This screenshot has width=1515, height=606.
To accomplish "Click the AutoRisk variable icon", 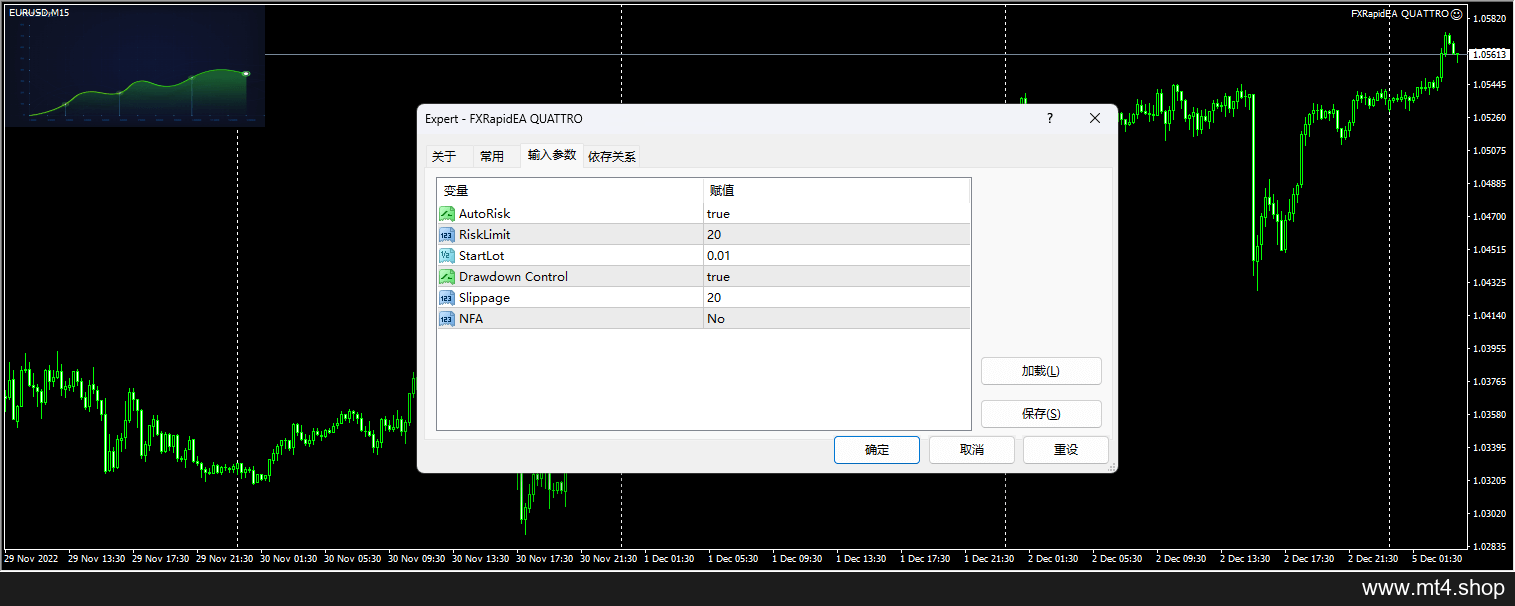I will coord(447,214).
